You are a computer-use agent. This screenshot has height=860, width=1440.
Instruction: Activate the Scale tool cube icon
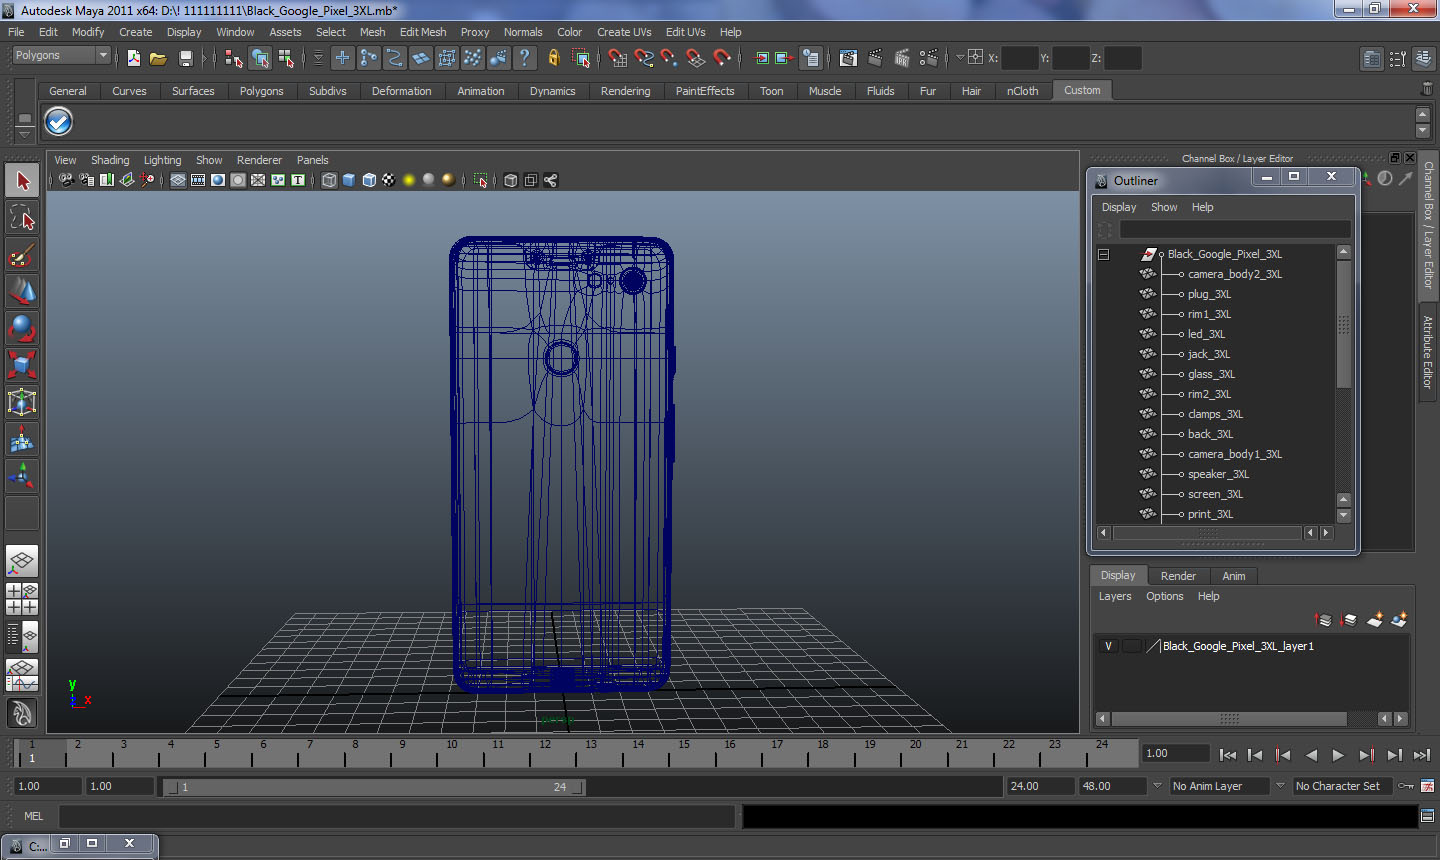click(22, 365)
